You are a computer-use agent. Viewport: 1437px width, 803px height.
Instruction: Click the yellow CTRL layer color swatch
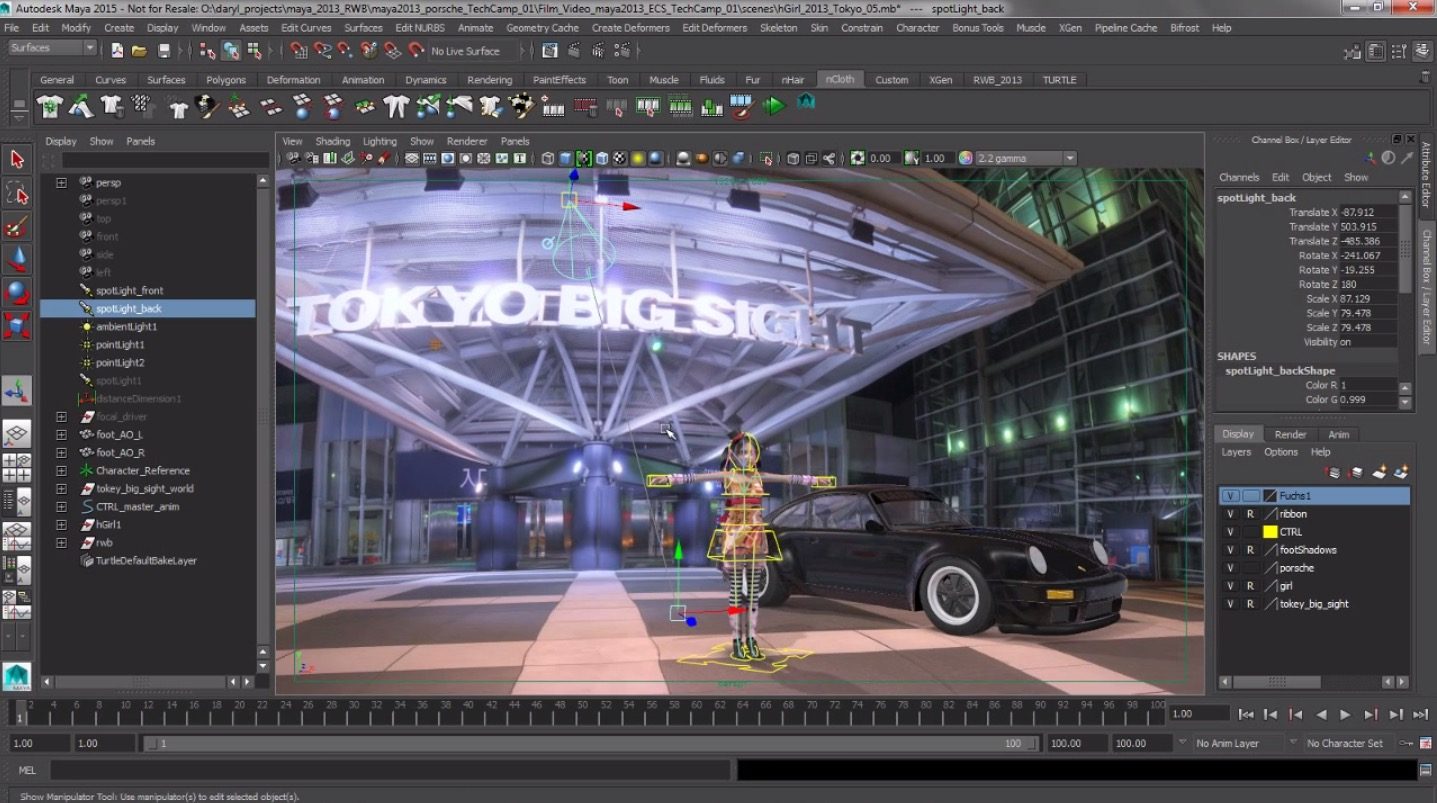coord(1270,532)
